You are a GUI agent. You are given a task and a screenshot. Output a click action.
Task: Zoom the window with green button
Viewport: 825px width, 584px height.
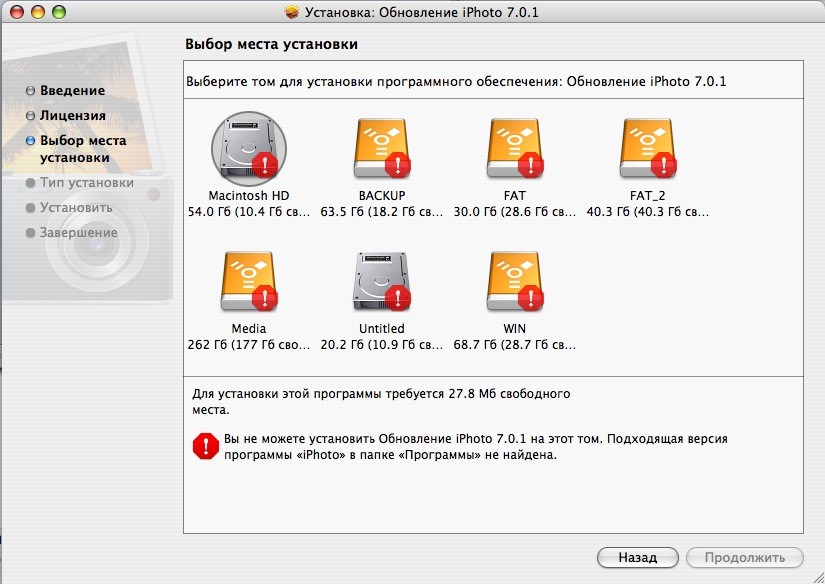point(59,12)
